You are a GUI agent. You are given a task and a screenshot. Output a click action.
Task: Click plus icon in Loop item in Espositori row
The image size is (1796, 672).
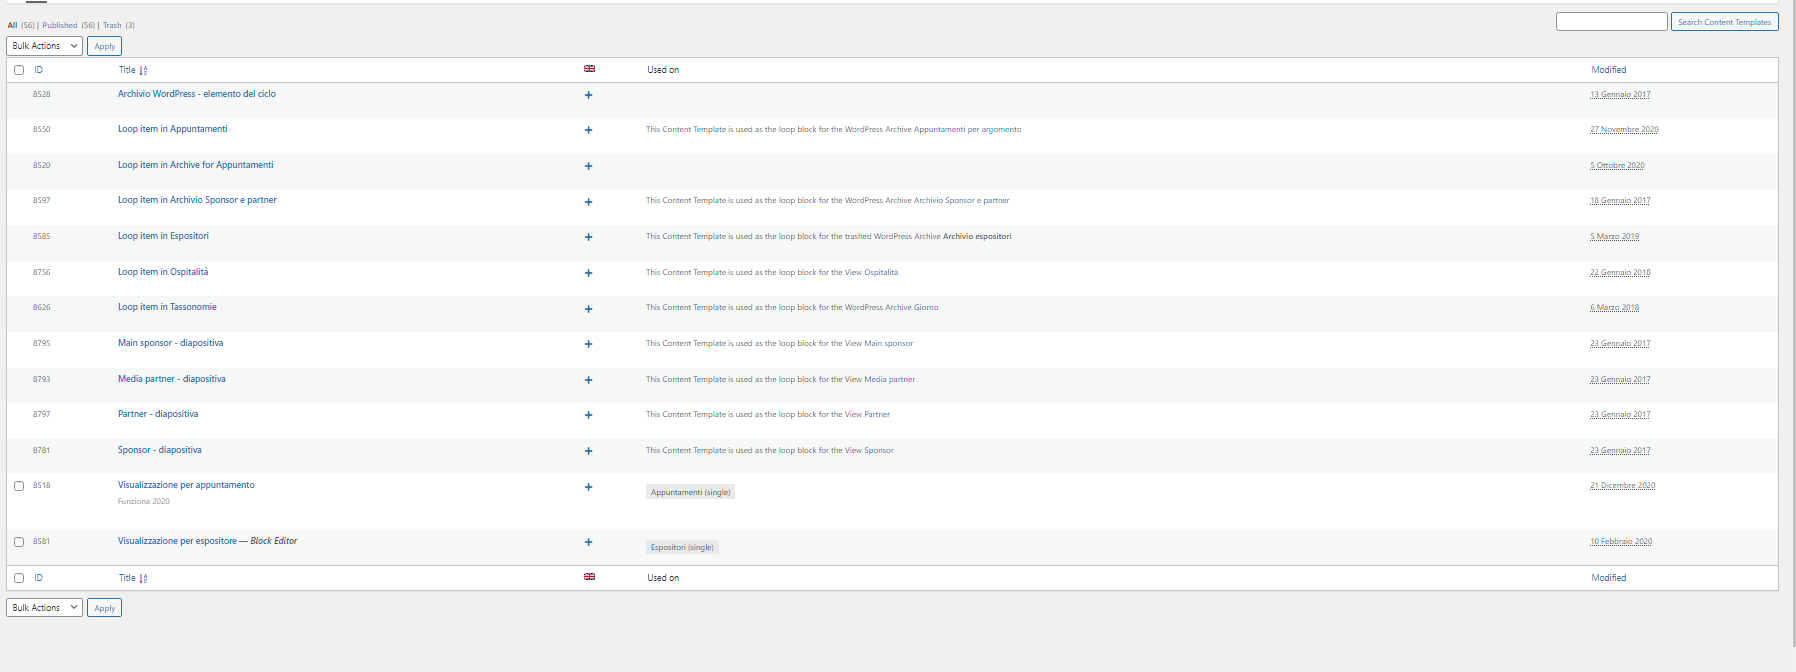[588, 237]
